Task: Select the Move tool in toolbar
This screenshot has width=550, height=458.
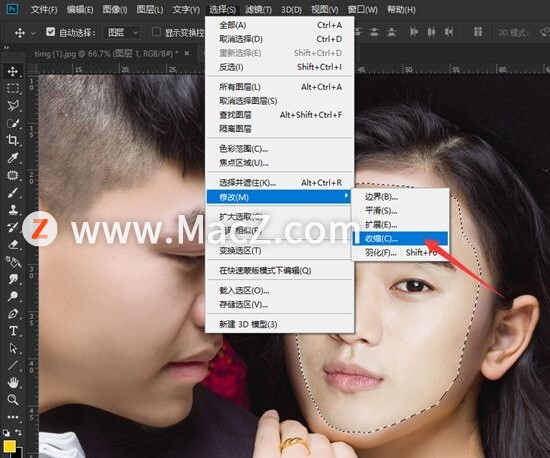Action: [x=13, y=72]
